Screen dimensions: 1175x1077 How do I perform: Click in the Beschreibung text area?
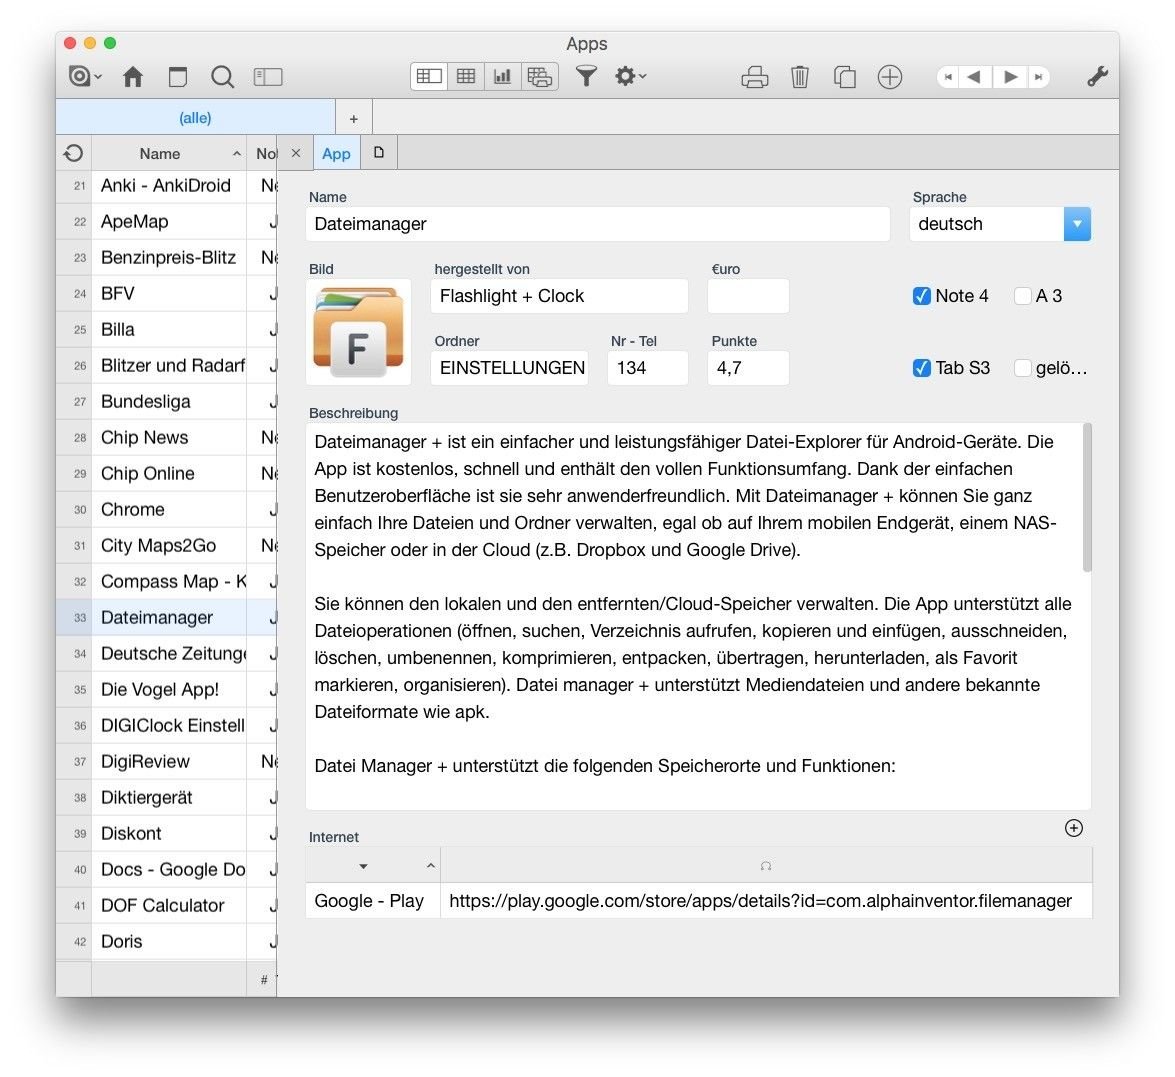tap(694, 616)
